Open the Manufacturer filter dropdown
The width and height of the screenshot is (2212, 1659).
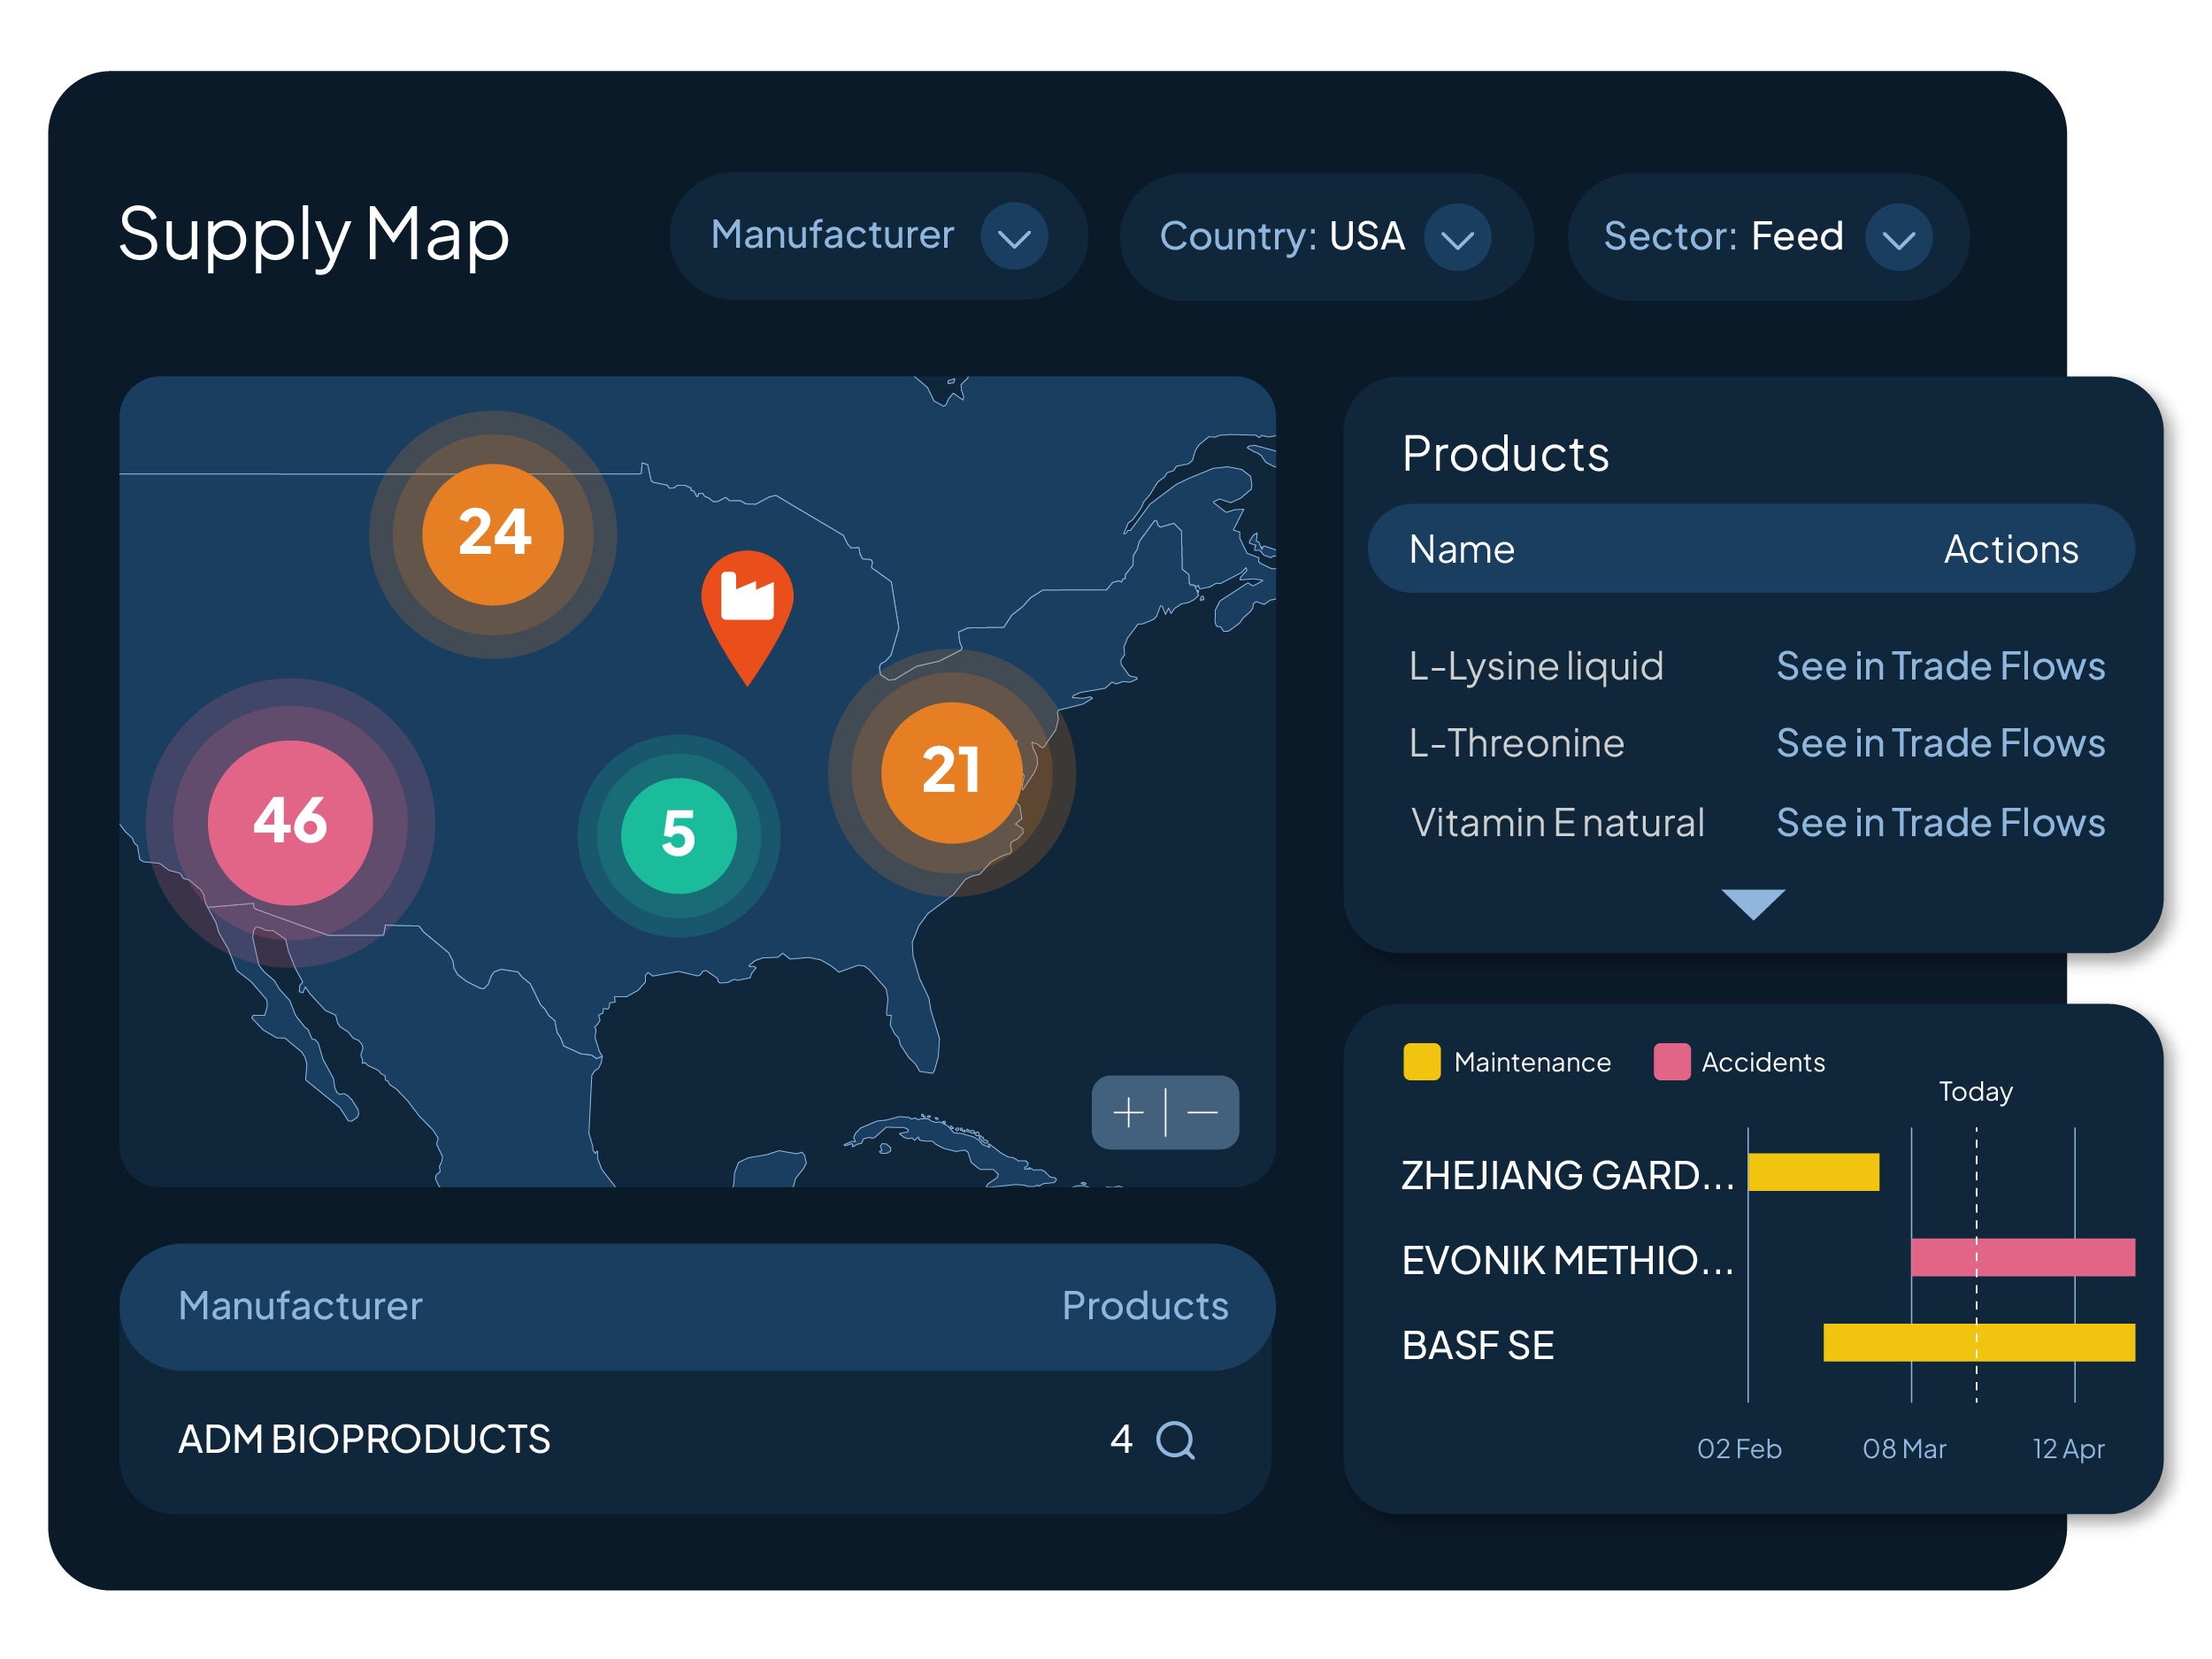coord(1013,237)
